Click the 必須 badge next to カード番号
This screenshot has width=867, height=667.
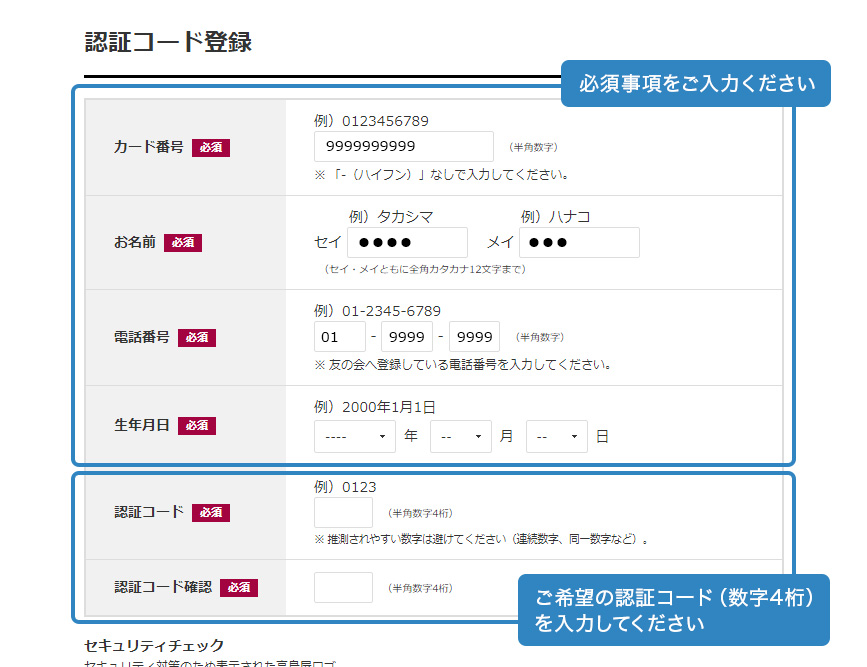click(211, 146)
